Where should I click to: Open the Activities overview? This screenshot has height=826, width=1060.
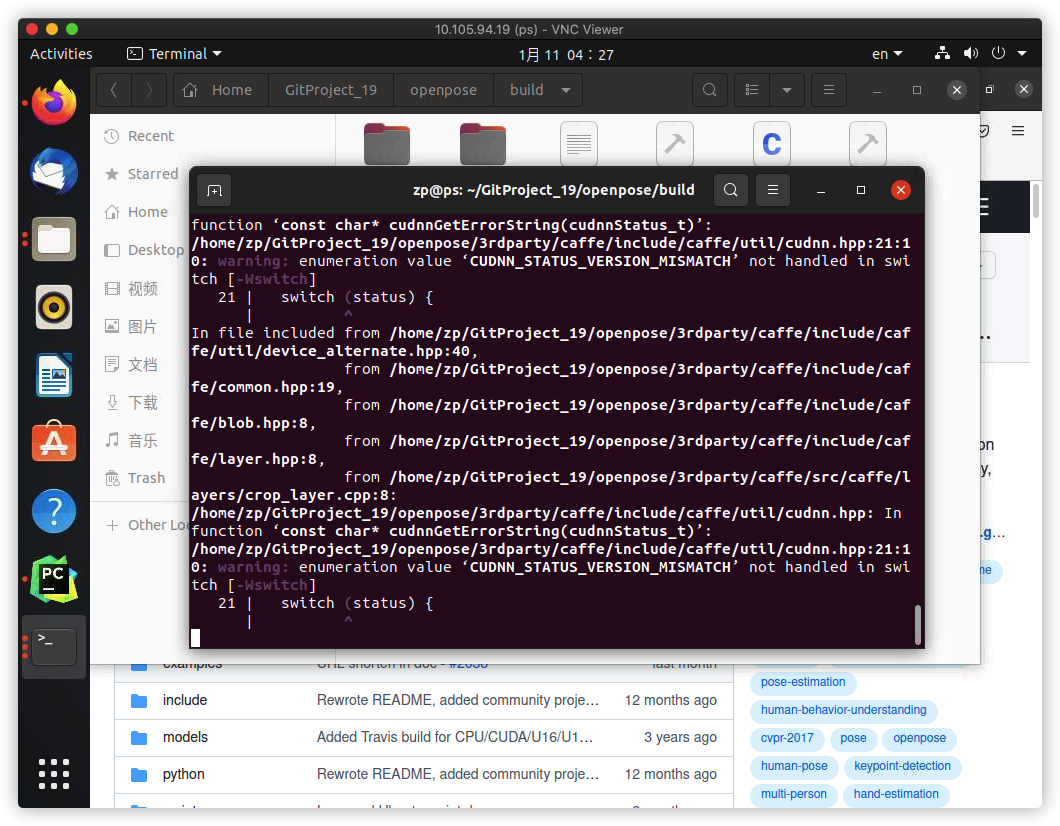click(x=60, y=54)
